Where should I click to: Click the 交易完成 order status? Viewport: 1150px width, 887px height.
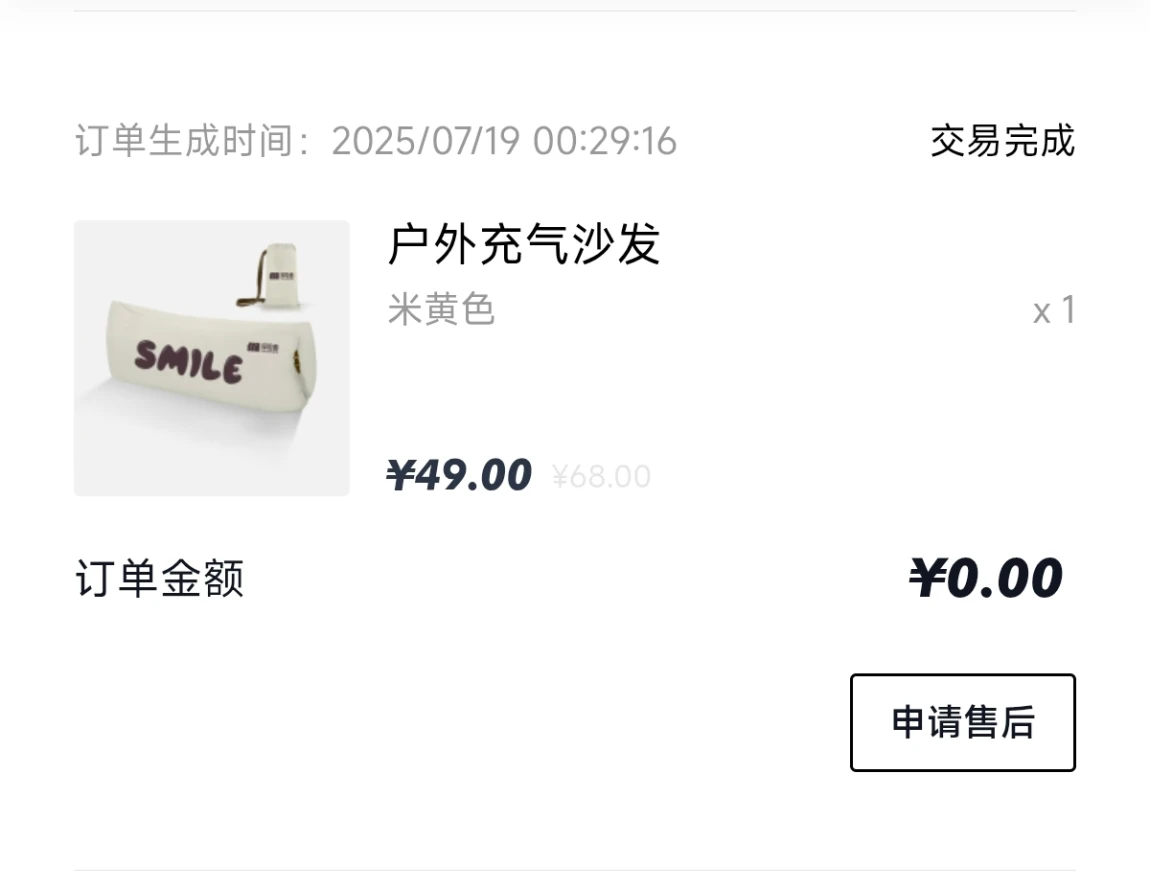[1003, 141]
